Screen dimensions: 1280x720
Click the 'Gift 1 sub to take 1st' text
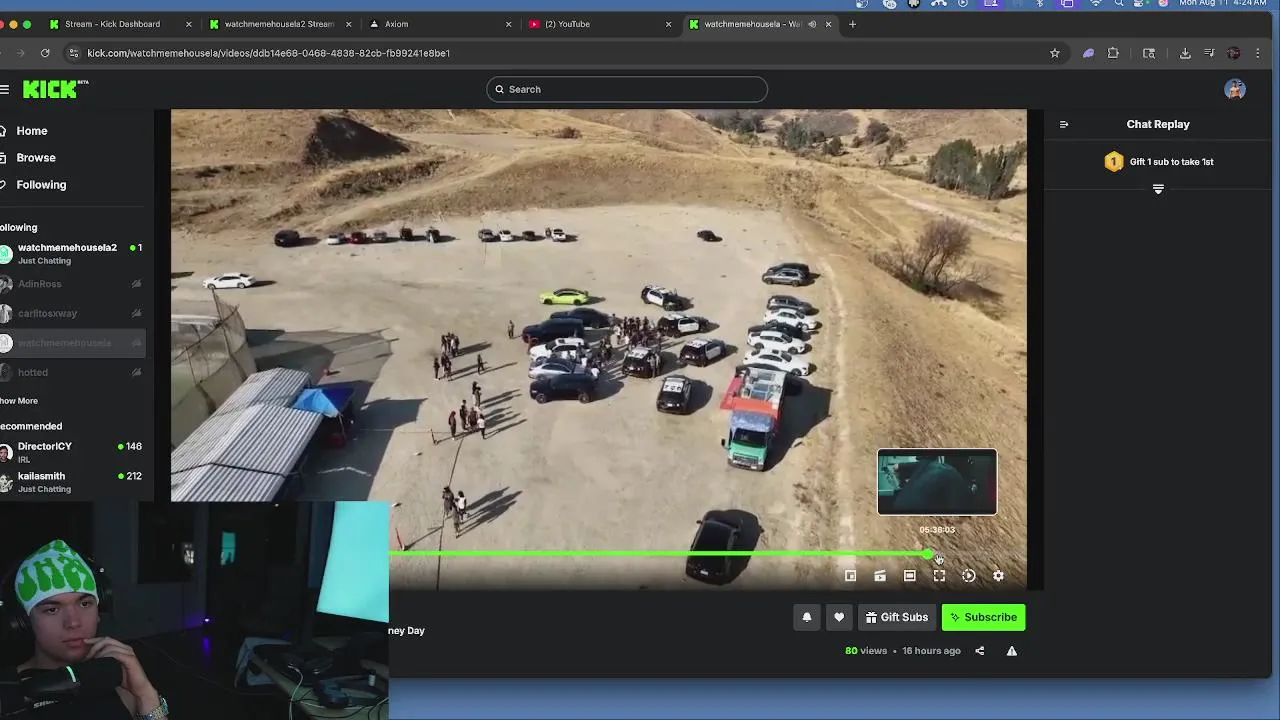point(1171,162)
